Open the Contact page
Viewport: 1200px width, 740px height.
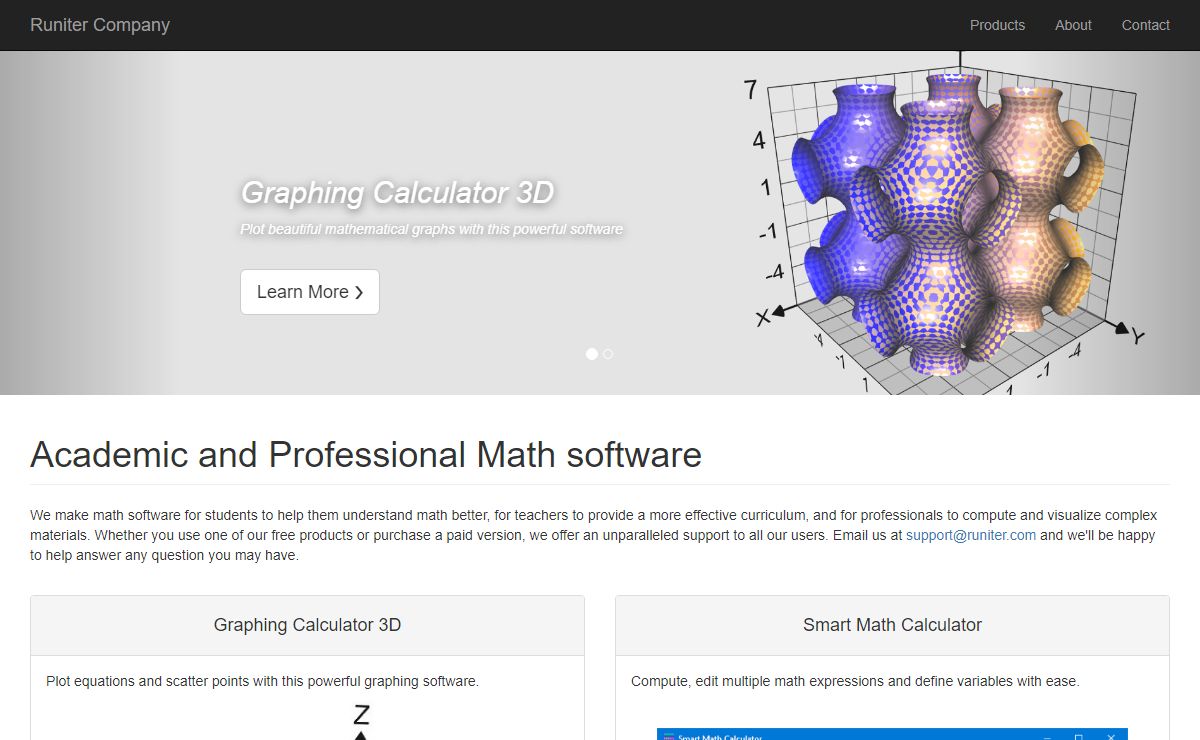[x=1145, y=25]
